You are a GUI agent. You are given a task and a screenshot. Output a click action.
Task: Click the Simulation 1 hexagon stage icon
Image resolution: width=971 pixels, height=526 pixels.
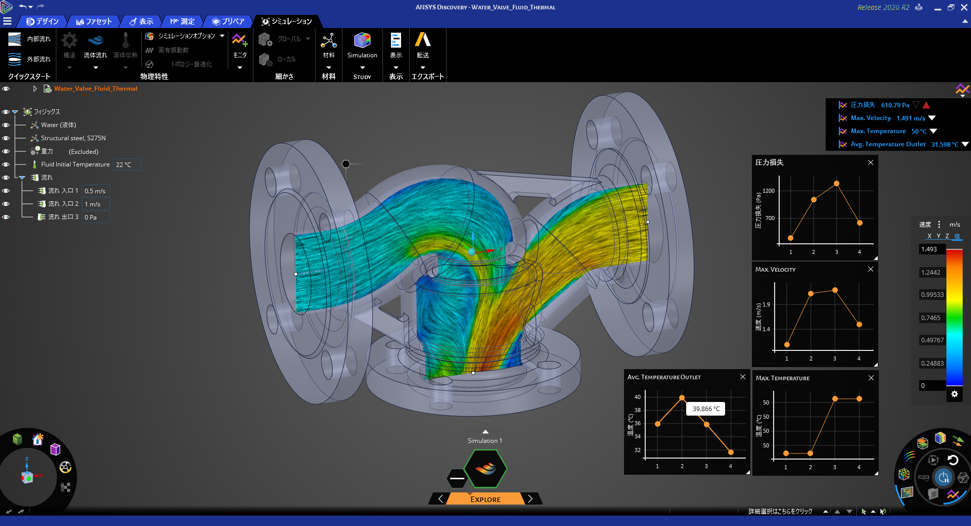coord(486,468)
